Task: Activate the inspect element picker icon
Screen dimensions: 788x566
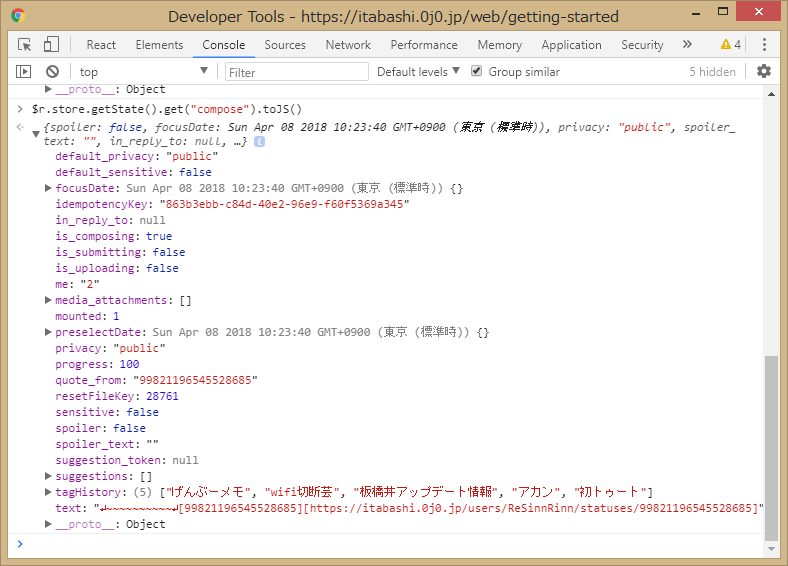Action: (25, 45)
